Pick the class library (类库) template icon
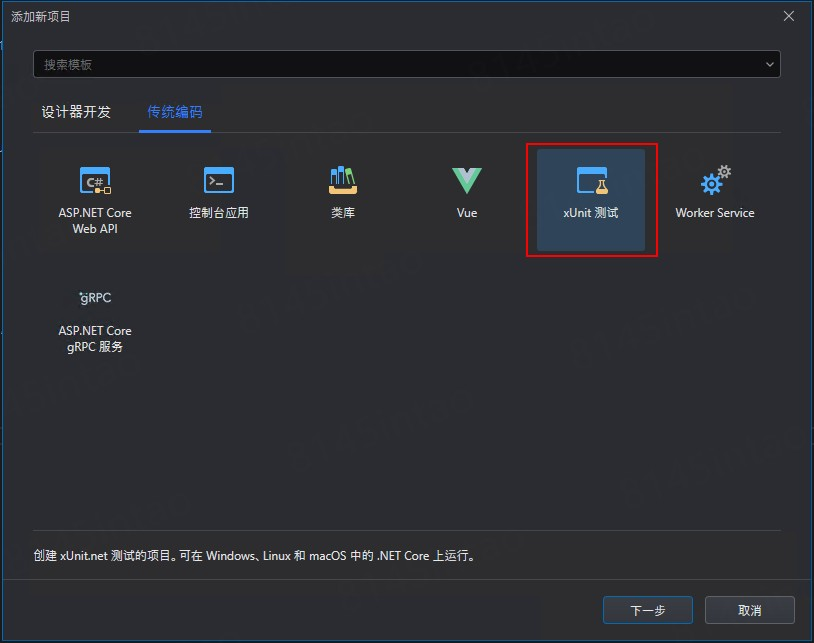 pos(343,180)
